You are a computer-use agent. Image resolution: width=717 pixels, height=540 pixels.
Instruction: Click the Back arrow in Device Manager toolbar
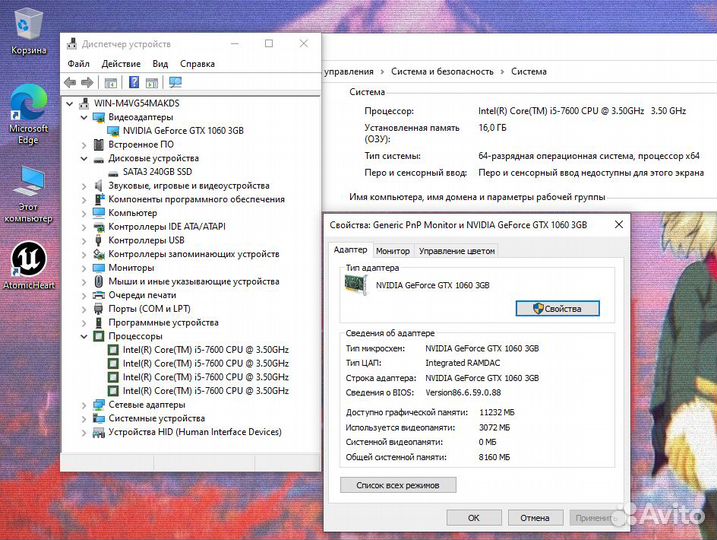pyautogui.click(x=70, y=83)
